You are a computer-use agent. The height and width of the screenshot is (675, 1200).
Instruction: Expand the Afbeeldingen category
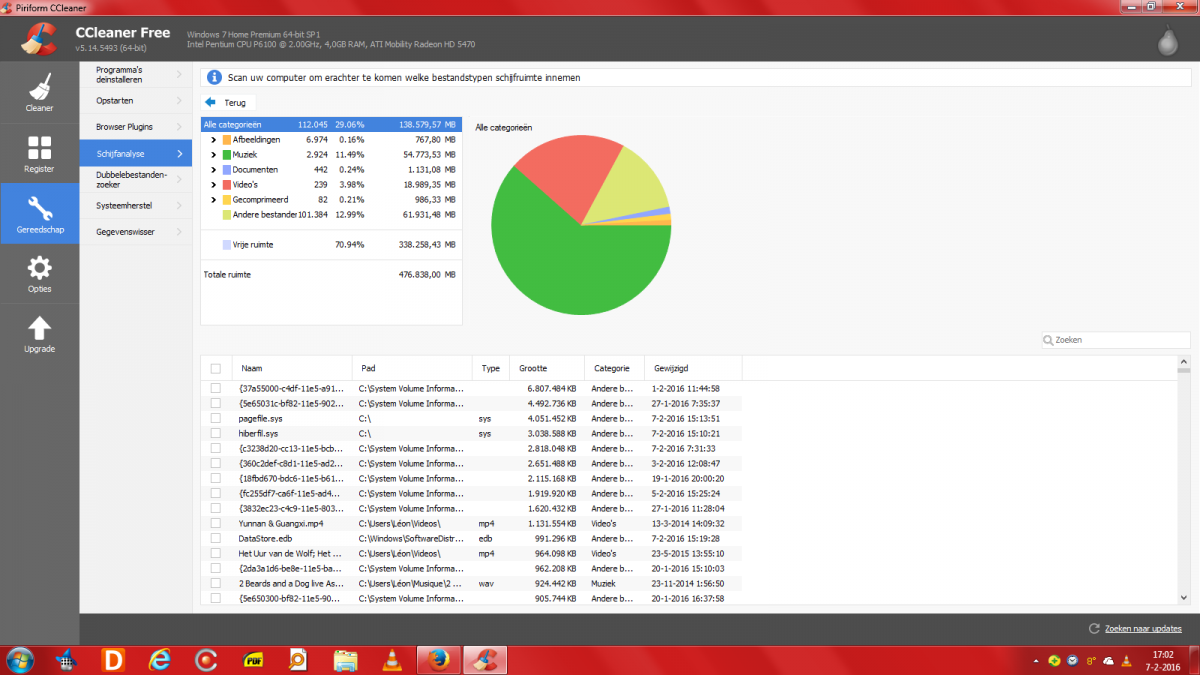(214, 140)
